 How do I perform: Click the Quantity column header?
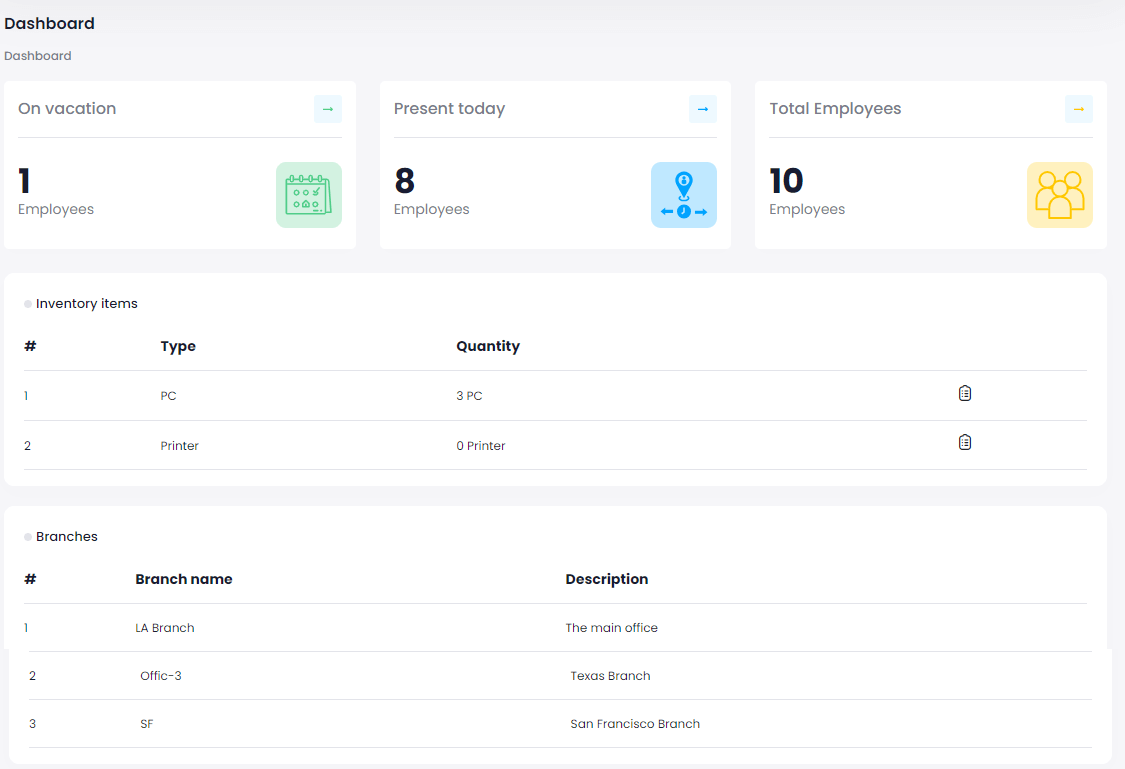(x=488, y=346)
